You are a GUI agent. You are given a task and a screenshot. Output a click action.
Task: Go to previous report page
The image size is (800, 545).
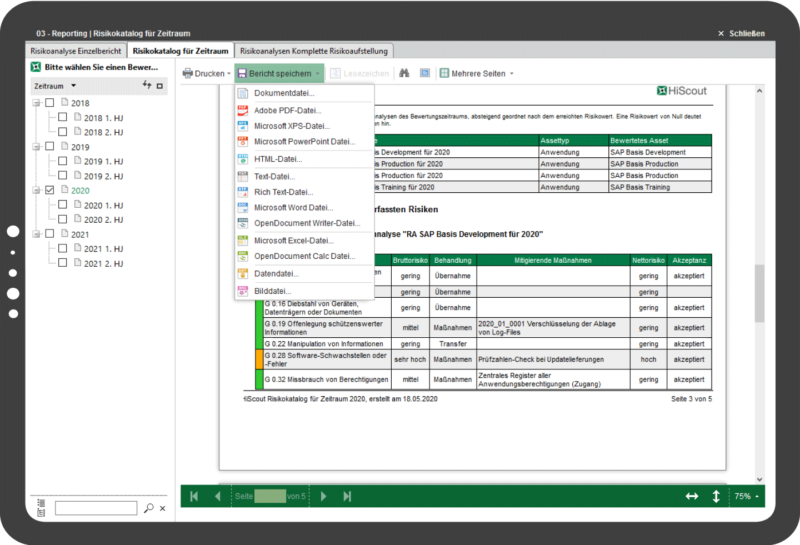tap(218, 496)
